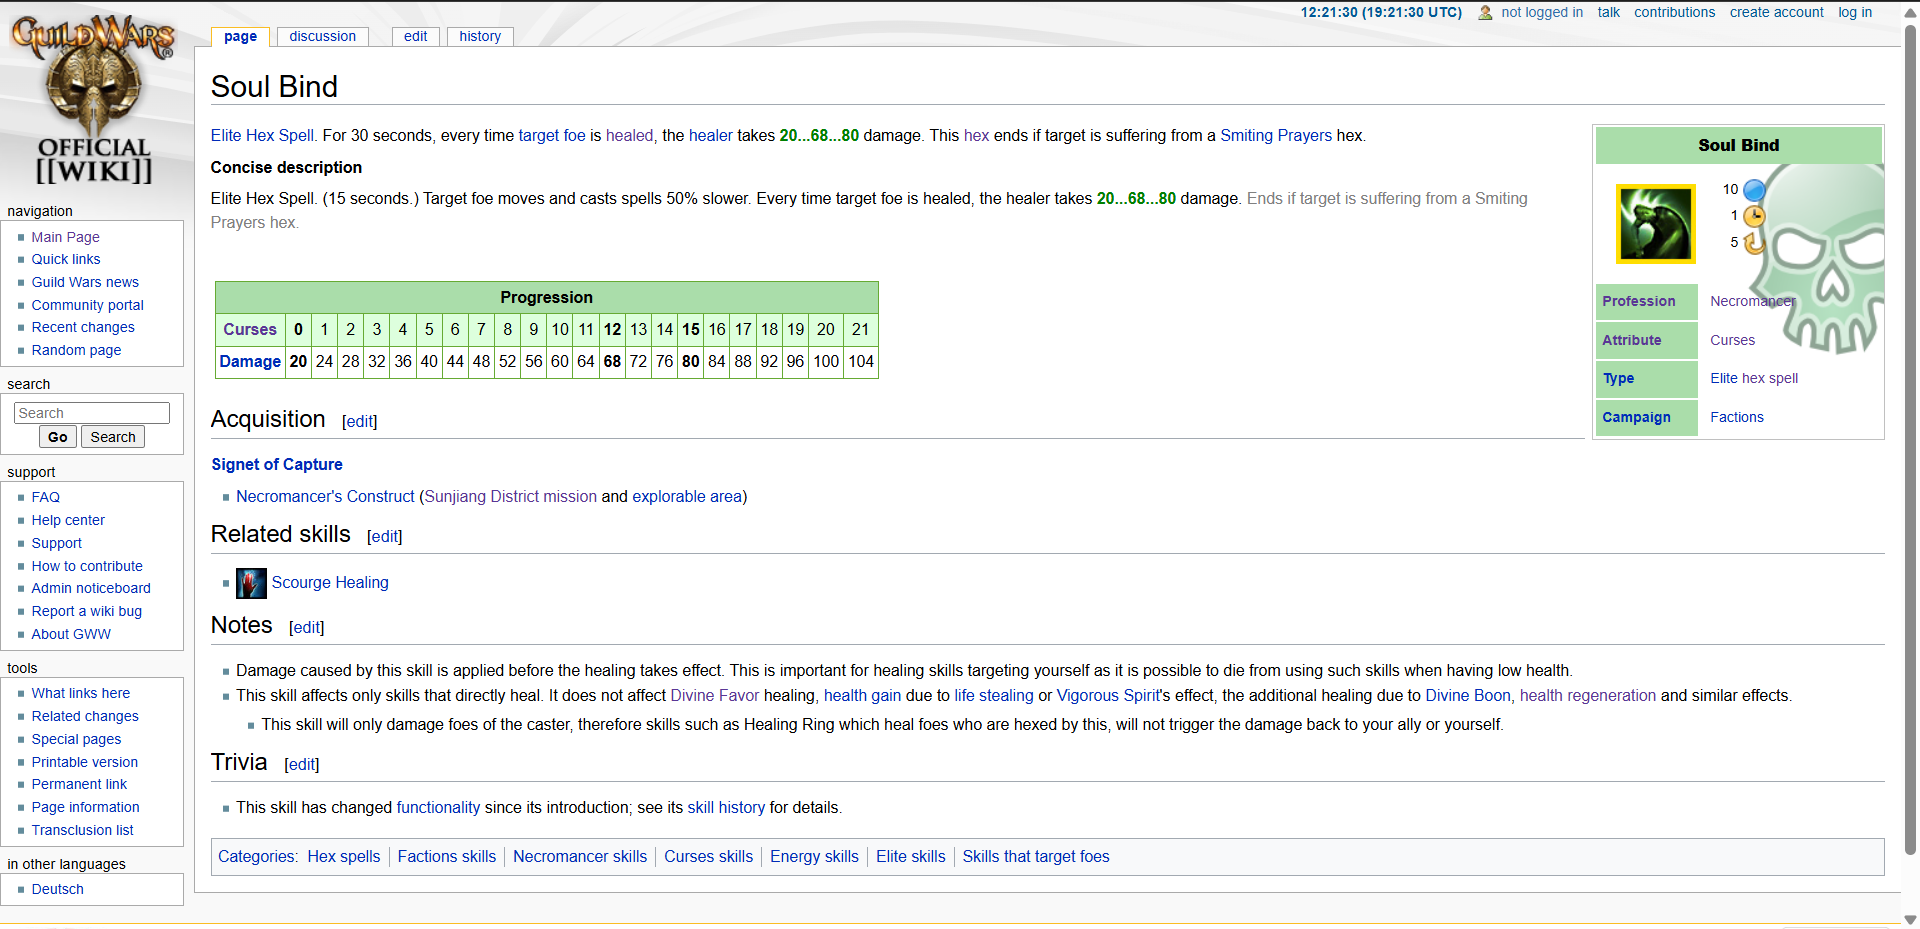Click the page's vertical scrollbar
Screen dimensions: 1920x929
coord(1910,440)
